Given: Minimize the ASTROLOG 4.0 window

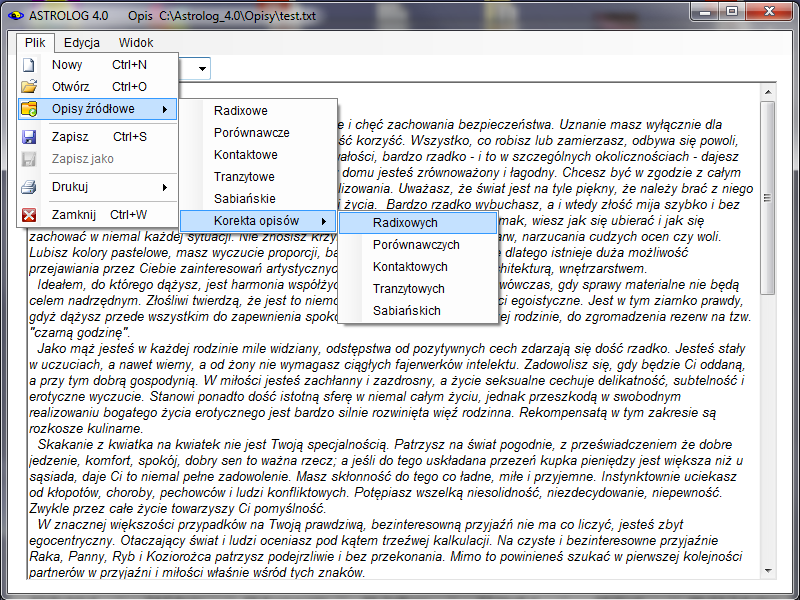Looking at the screenshot, I should pos(706,11).
